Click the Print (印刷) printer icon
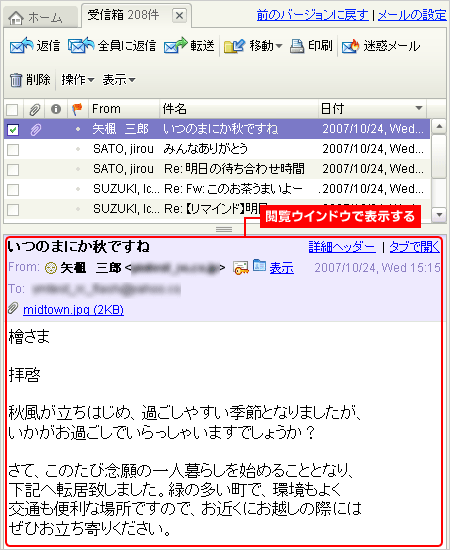Image resolution: width=450 pixels, height=550 pixels. point(297,46)
